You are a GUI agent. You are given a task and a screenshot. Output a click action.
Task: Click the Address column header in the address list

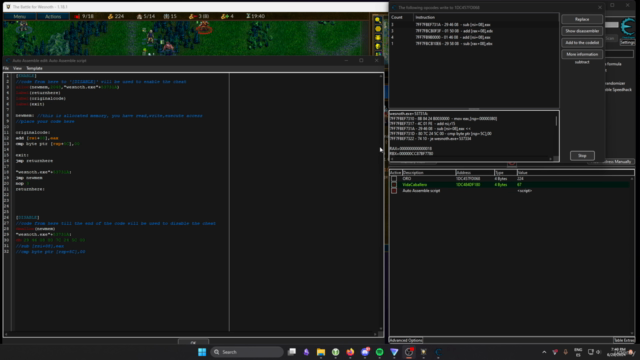point(474,173)
